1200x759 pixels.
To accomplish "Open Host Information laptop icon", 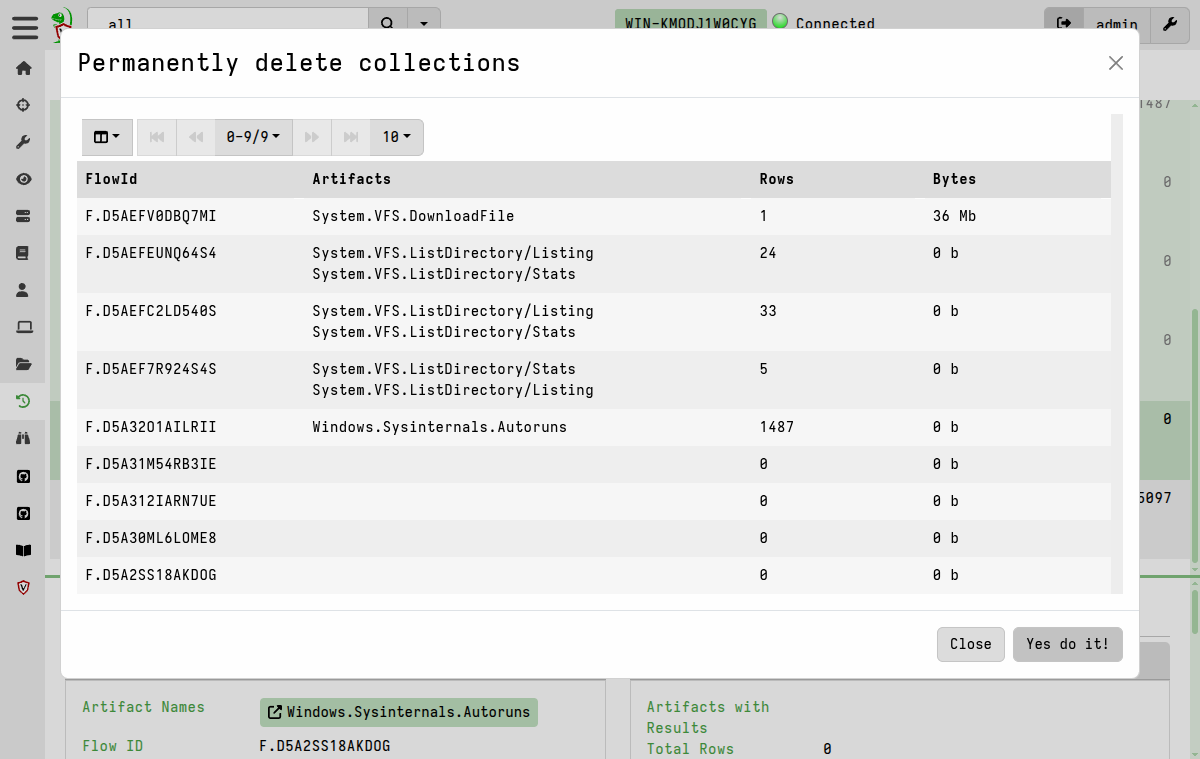I will coord(23,326).
